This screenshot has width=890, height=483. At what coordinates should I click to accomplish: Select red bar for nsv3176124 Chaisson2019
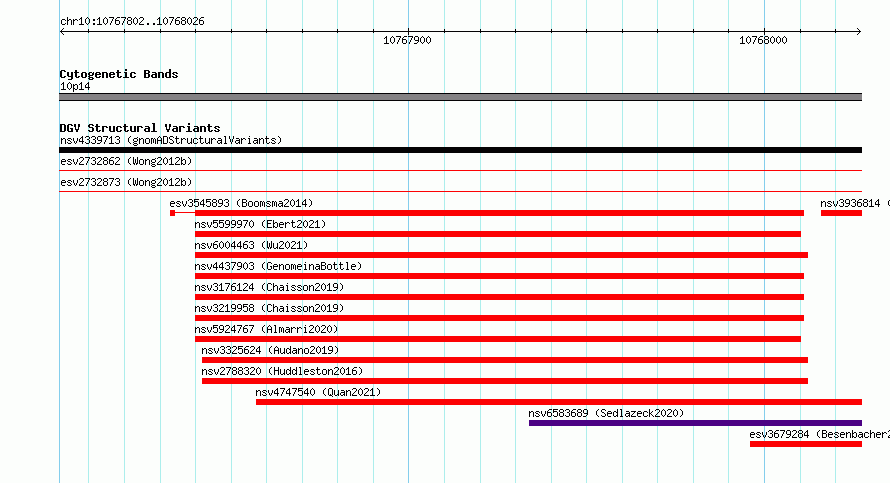pos(499,297)
